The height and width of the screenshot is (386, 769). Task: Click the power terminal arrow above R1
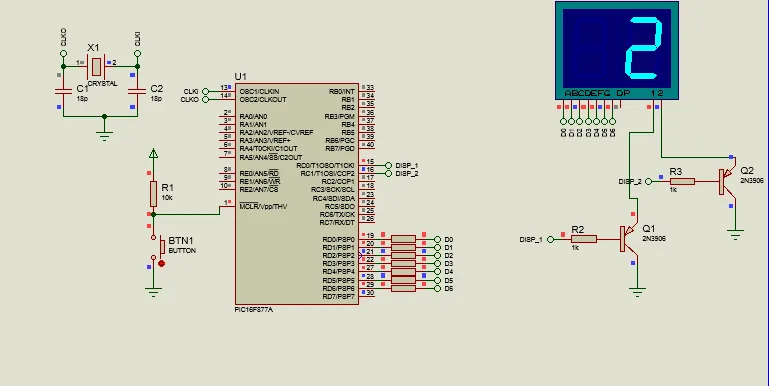[154, 154]
